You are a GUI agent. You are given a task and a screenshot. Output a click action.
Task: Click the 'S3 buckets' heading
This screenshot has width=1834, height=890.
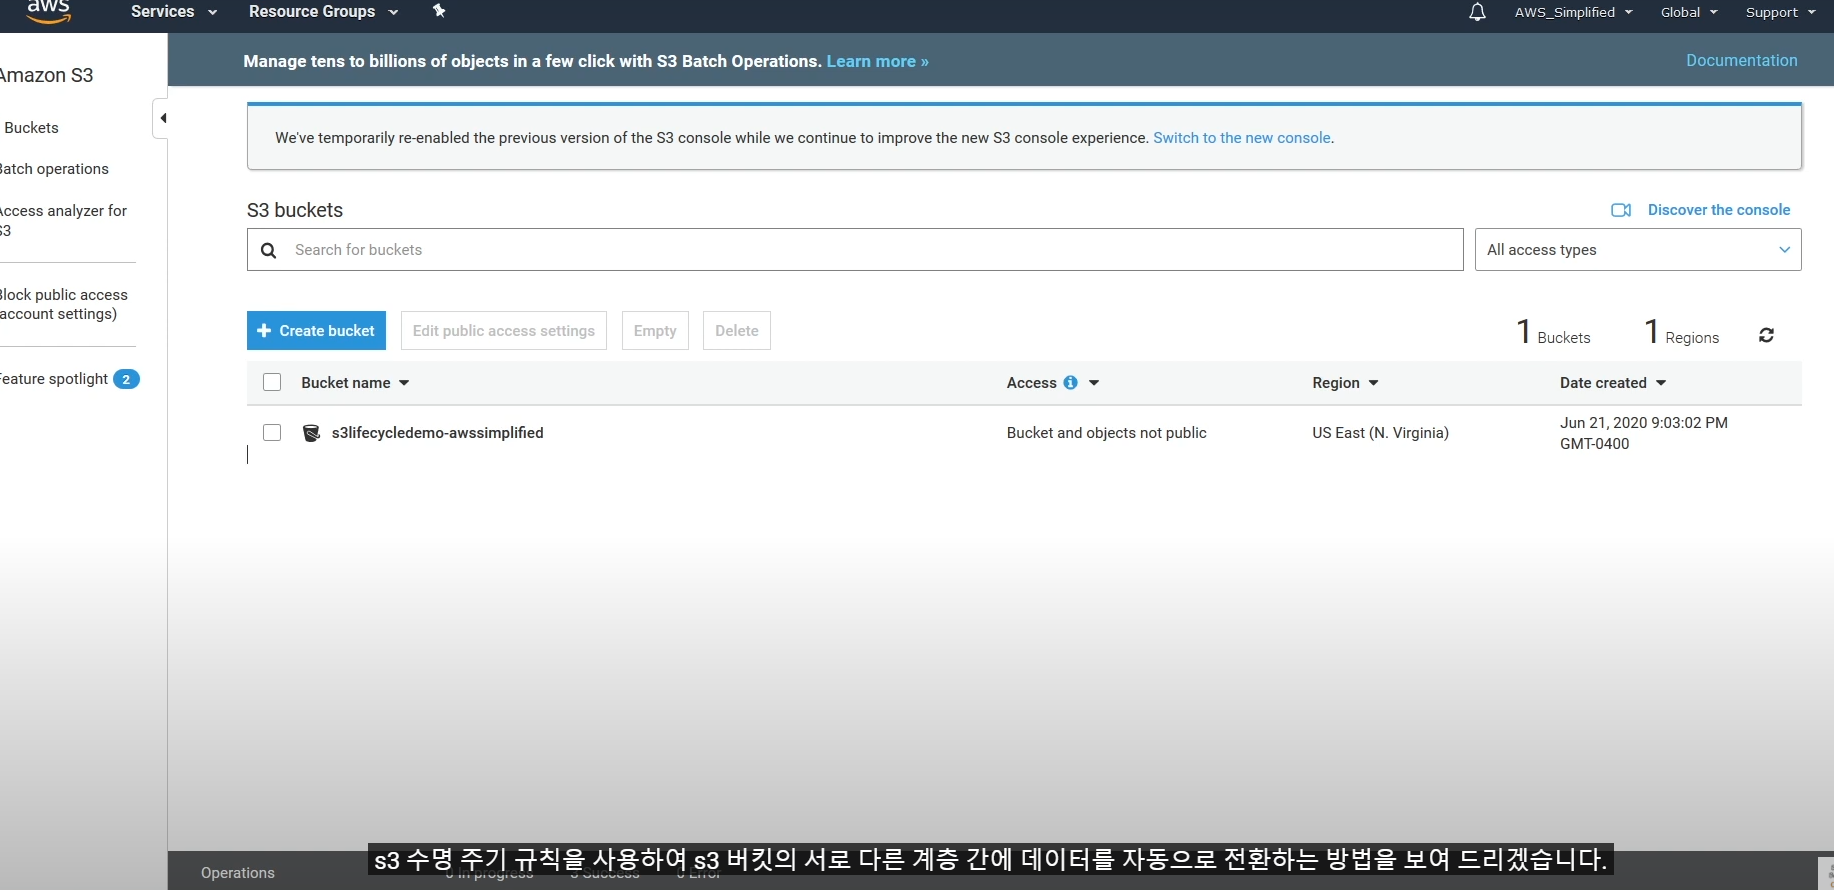point(295,210)
